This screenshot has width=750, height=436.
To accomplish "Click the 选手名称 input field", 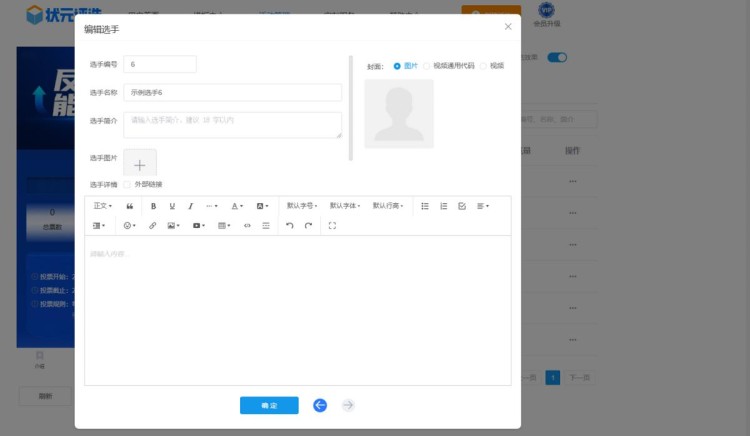I will click(232, 93).
